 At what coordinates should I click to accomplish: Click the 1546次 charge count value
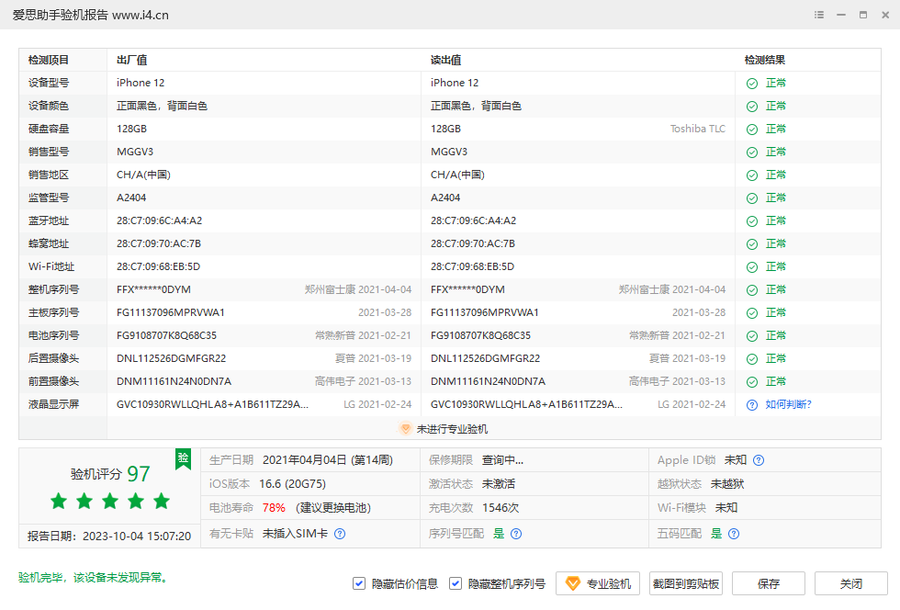click(x=501, y=508)
